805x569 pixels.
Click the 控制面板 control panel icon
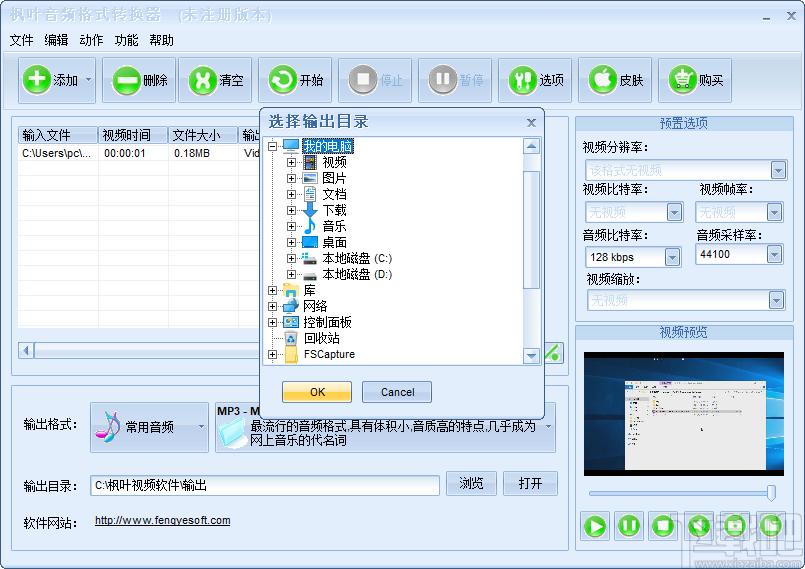[291, 323]
